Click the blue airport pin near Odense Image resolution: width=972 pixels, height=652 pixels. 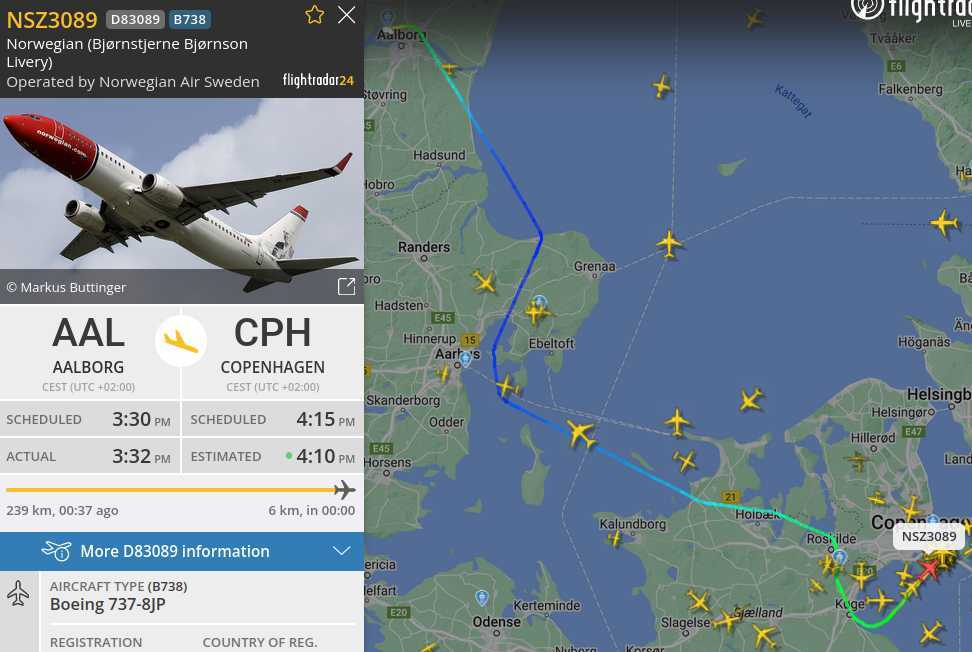pyautogui.click(x=482, y=597)
